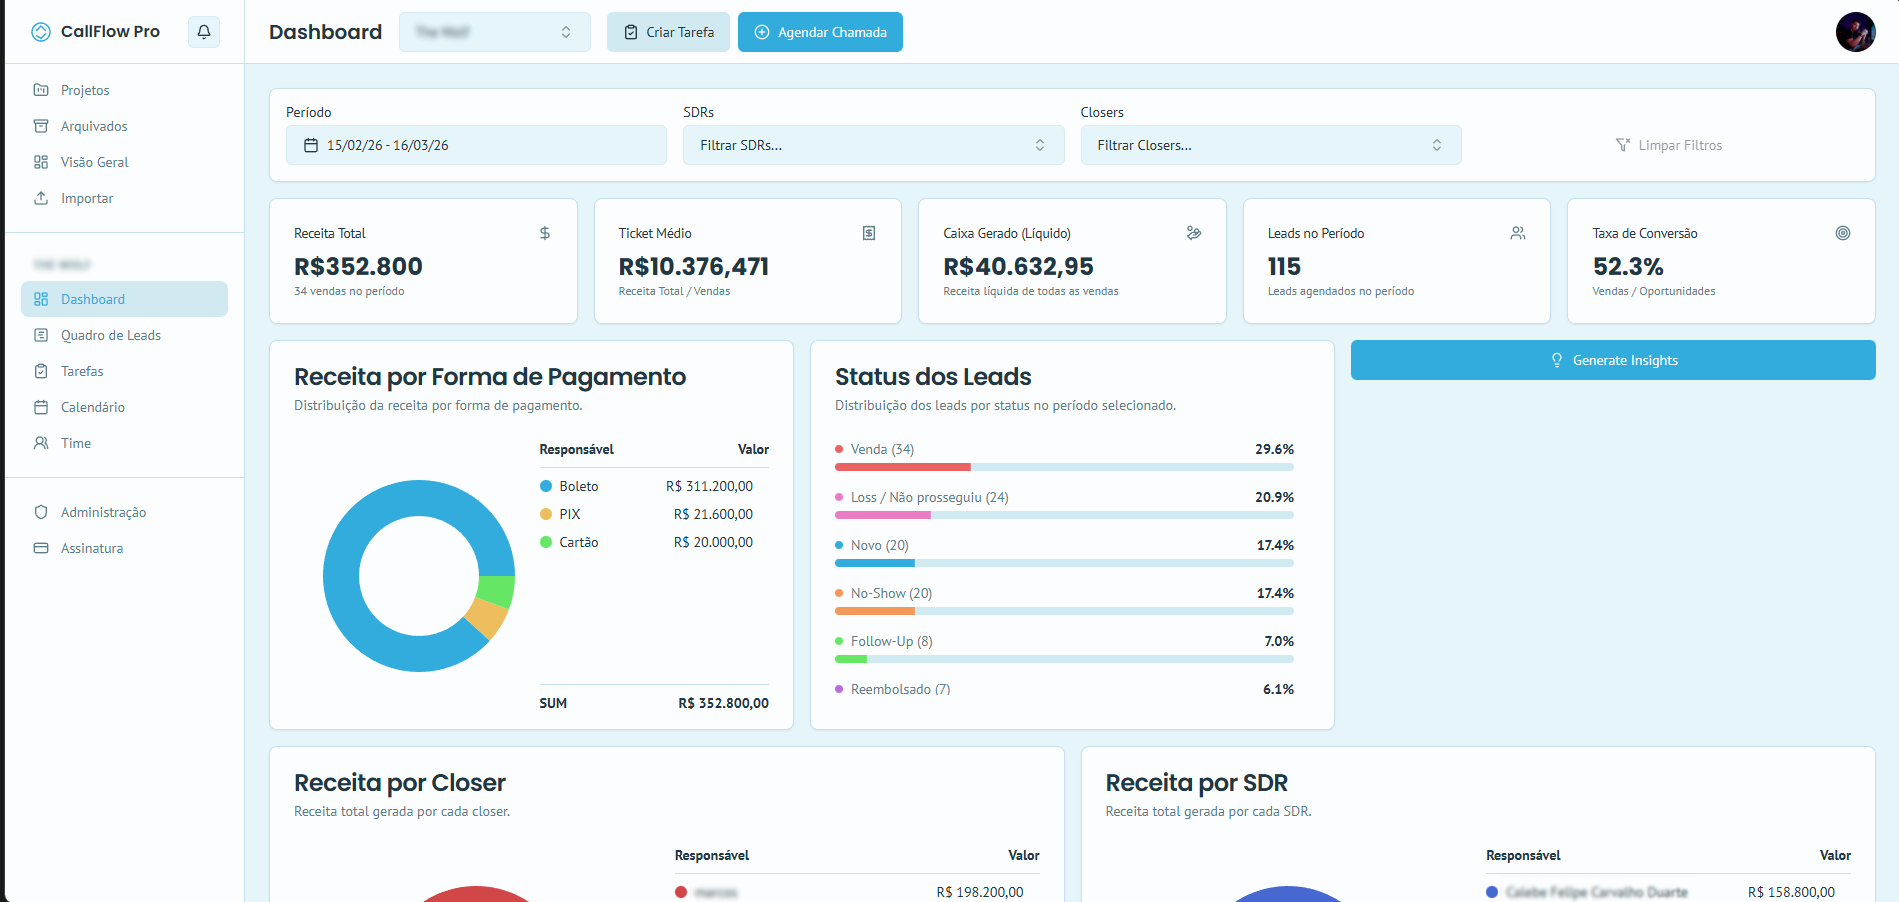The width and height of the screenshot is (1899, 902).
Task: Click the blue Boleto legend dot
Action: [546, 486]
